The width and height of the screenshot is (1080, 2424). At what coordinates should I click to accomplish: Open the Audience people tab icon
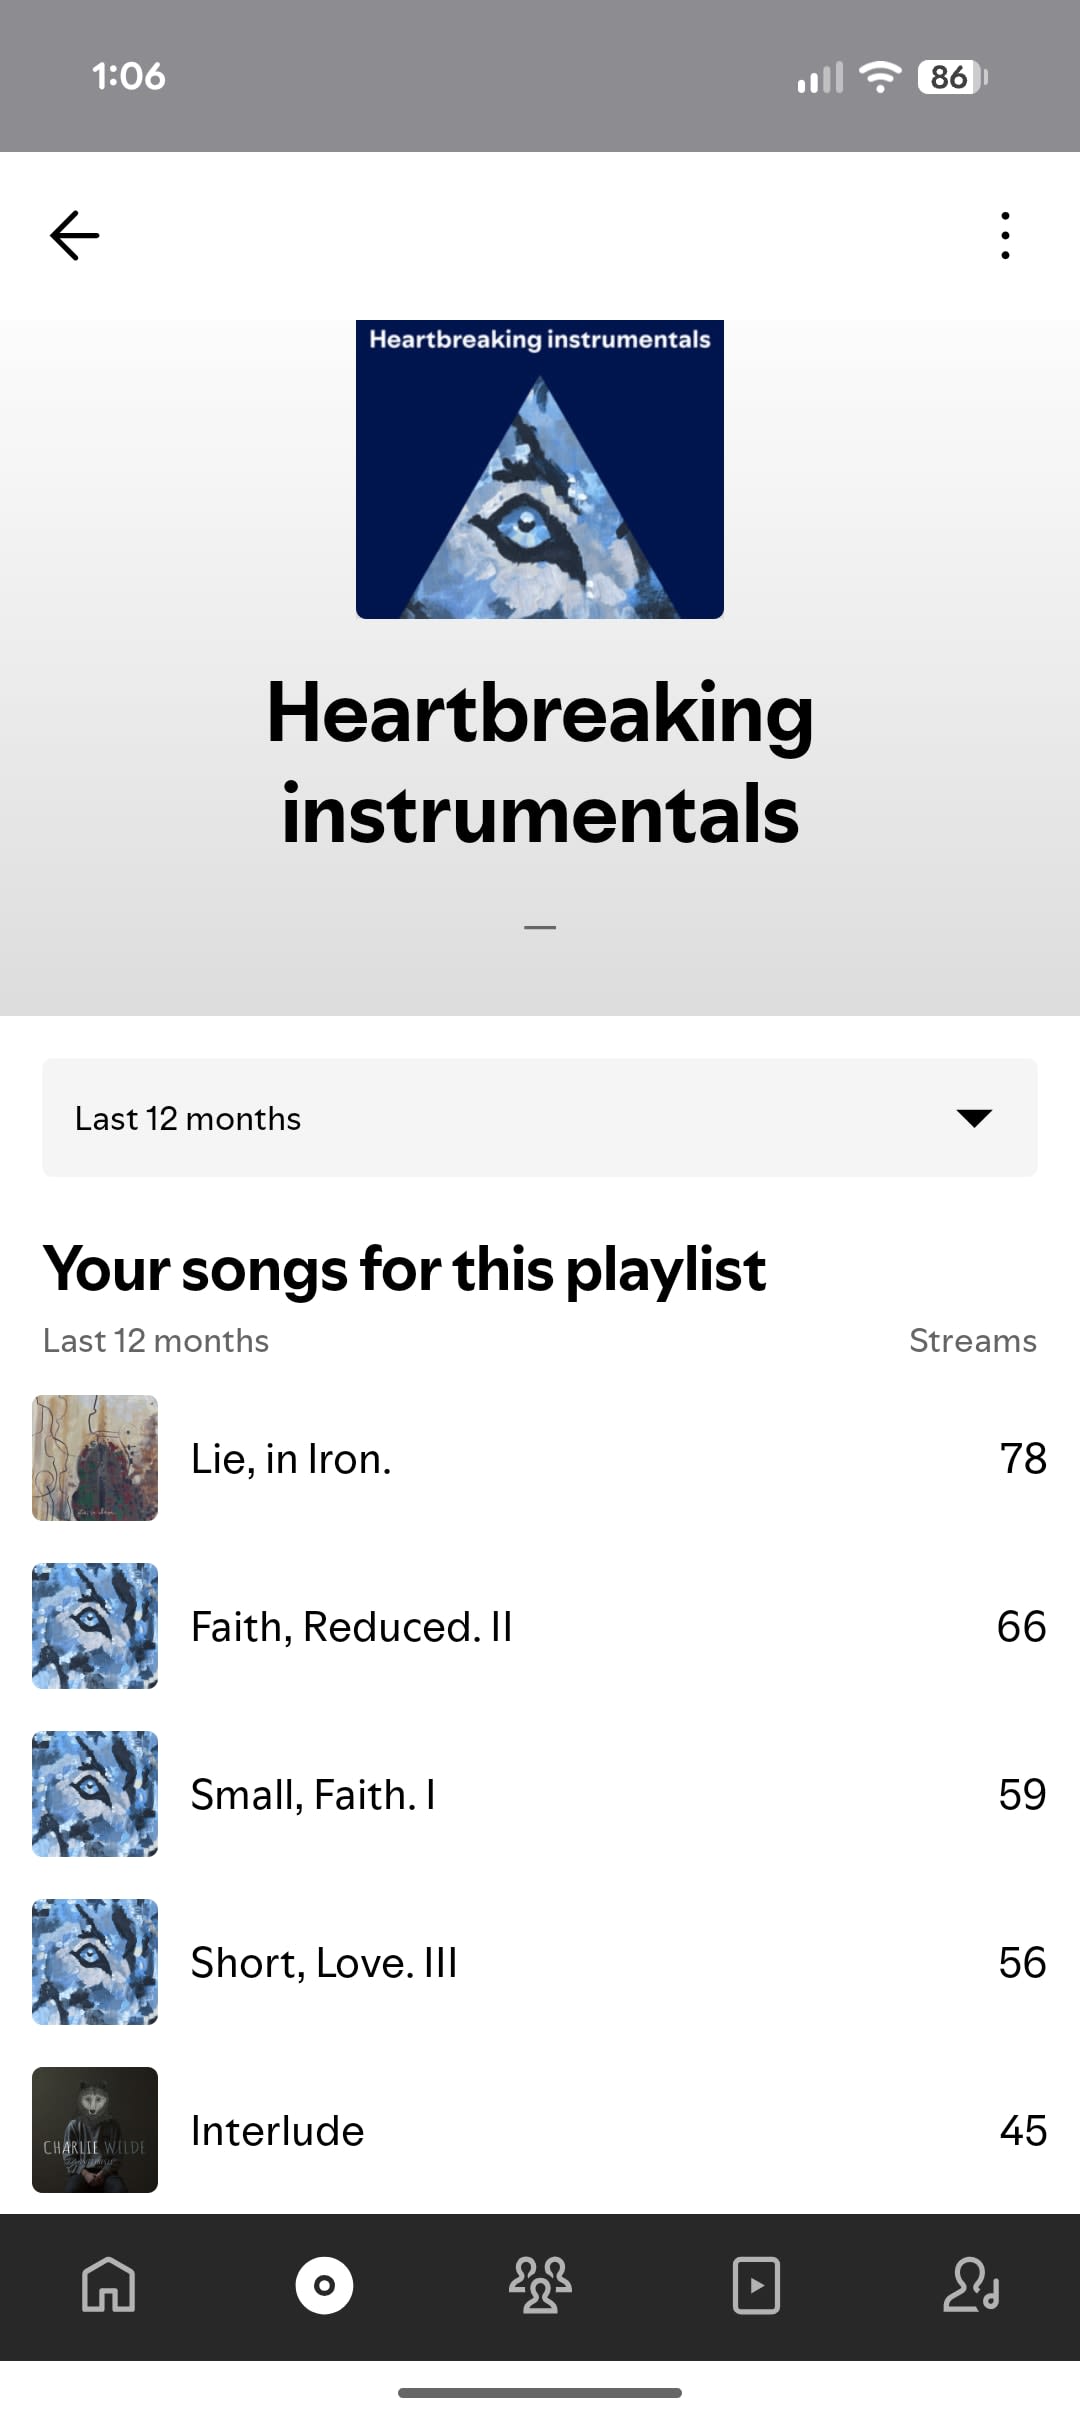540,2285
